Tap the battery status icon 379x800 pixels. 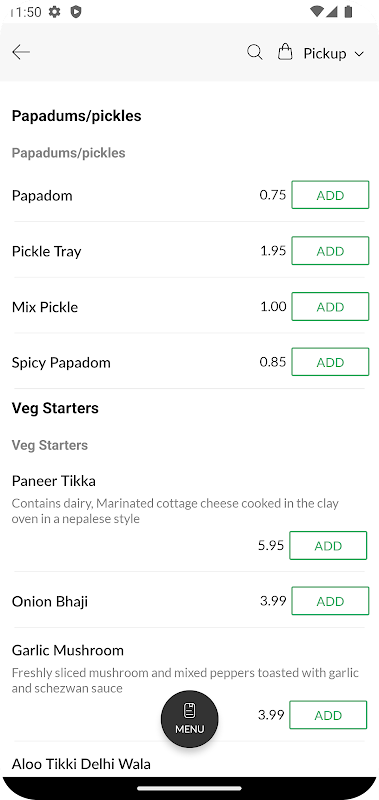coord(348,11)
